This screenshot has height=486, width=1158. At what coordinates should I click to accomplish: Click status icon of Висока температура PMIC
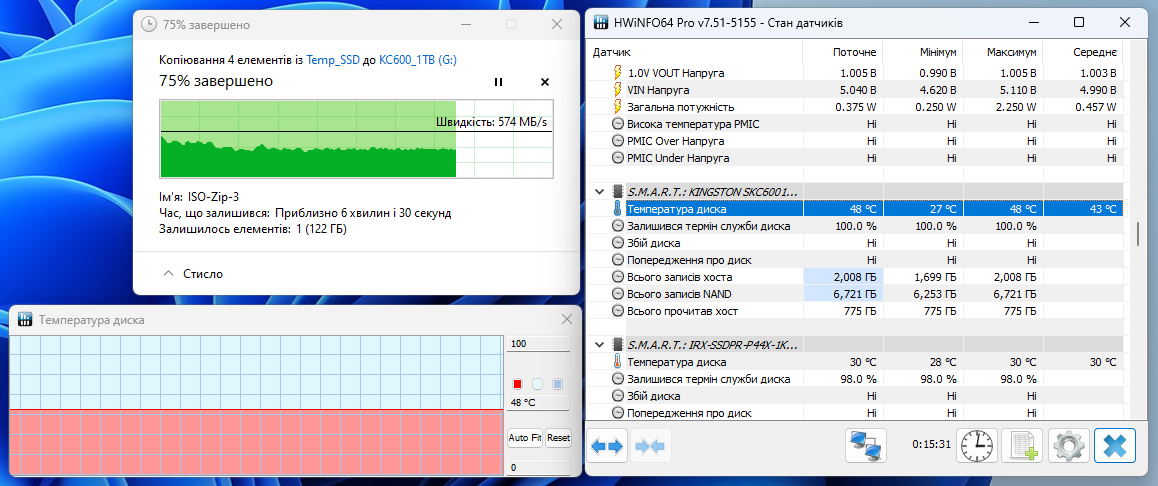coord(618,124)
